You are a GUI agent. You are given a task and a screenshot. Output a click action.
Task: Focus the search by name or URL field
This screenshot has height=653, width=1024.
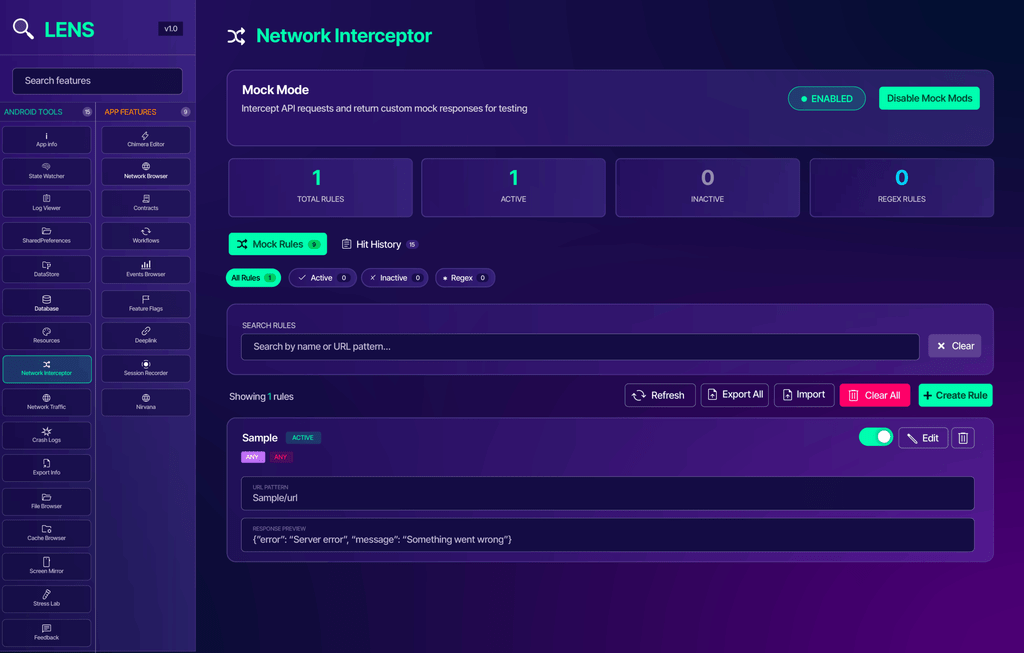[x=580, y=347]
